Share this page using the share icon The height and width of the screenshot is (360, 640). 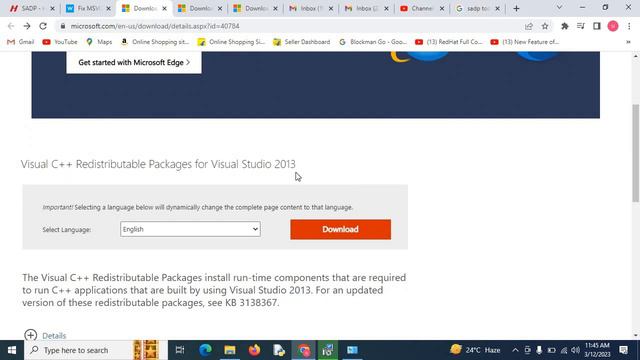[529, 26]
